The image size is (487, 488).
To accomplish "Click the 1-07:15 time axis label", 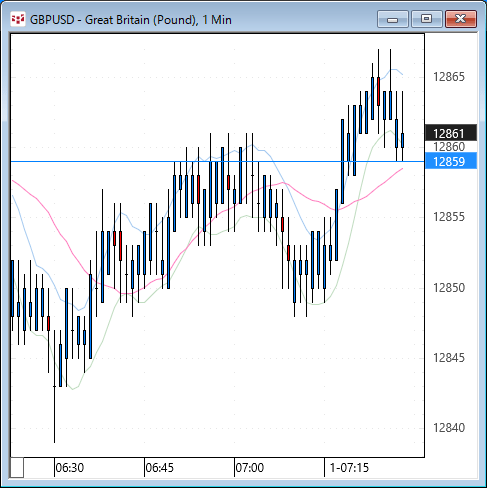I will [x=349, y=468].
